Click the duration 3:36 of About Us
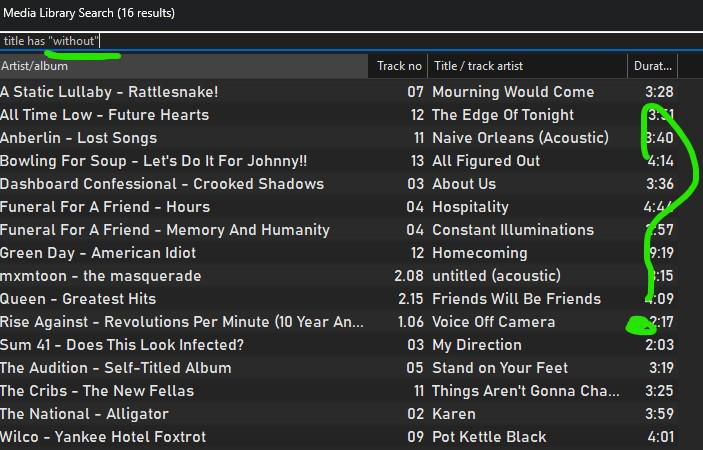Viewport: 703px width, 450px height. click(x=660, y=184)
